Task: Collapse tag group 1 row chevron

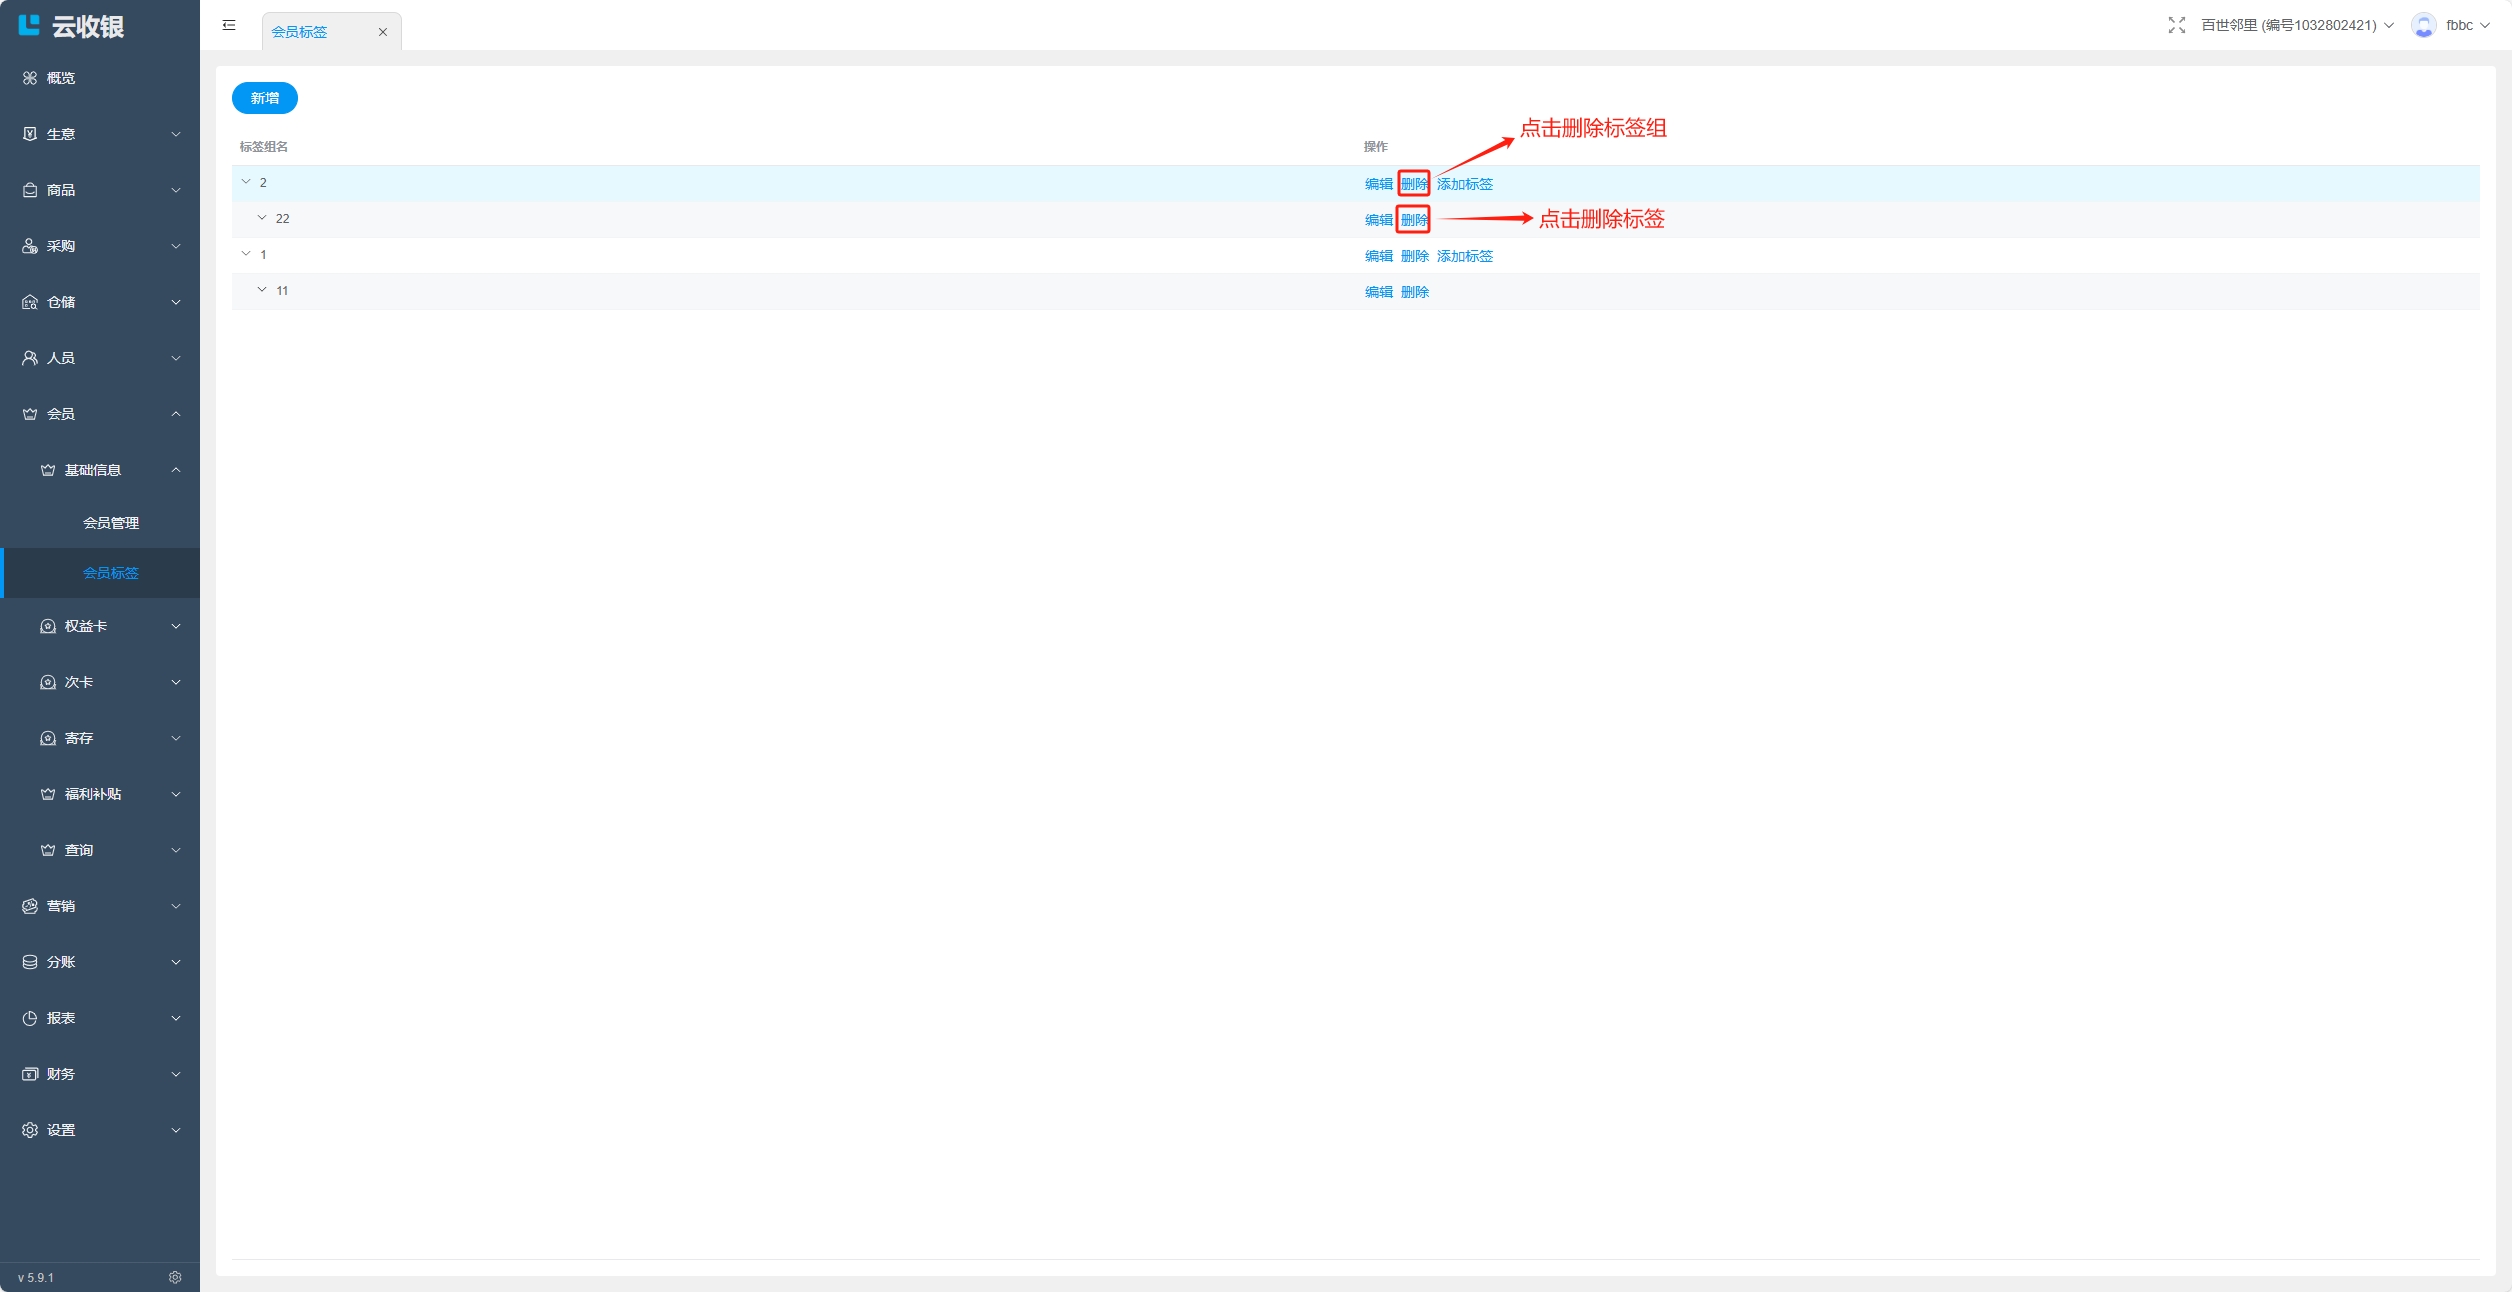Action: (x=246, y=254)
